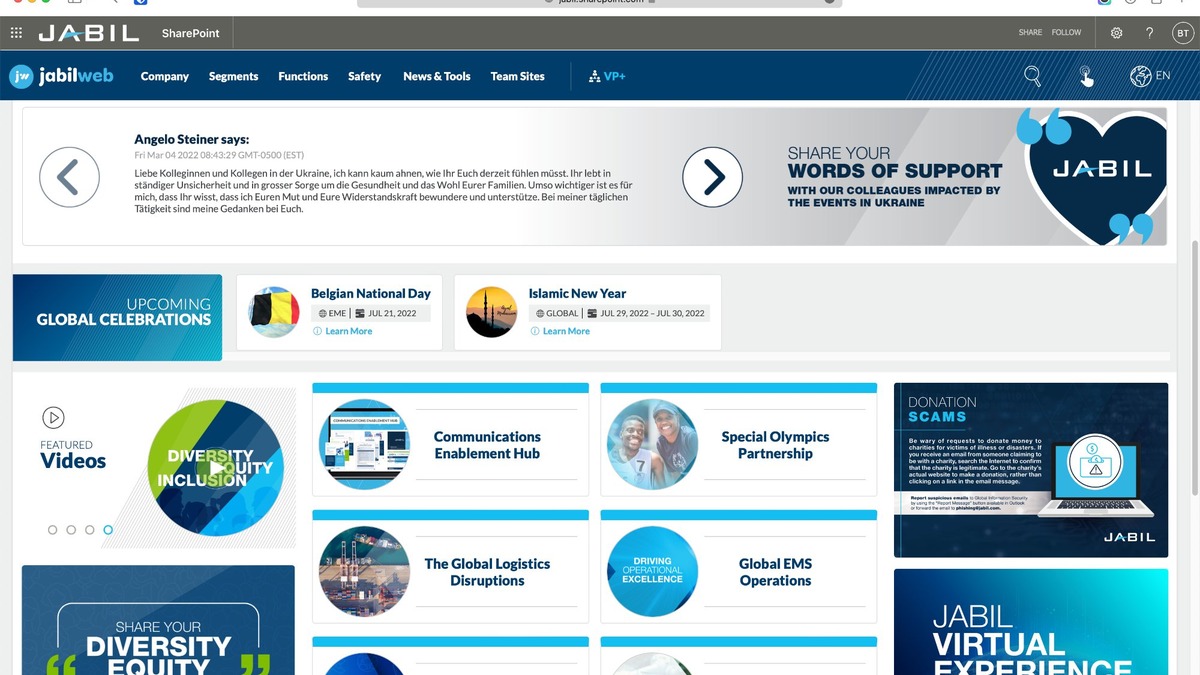Open the Company dropdown menu

(x=164, y=76)
